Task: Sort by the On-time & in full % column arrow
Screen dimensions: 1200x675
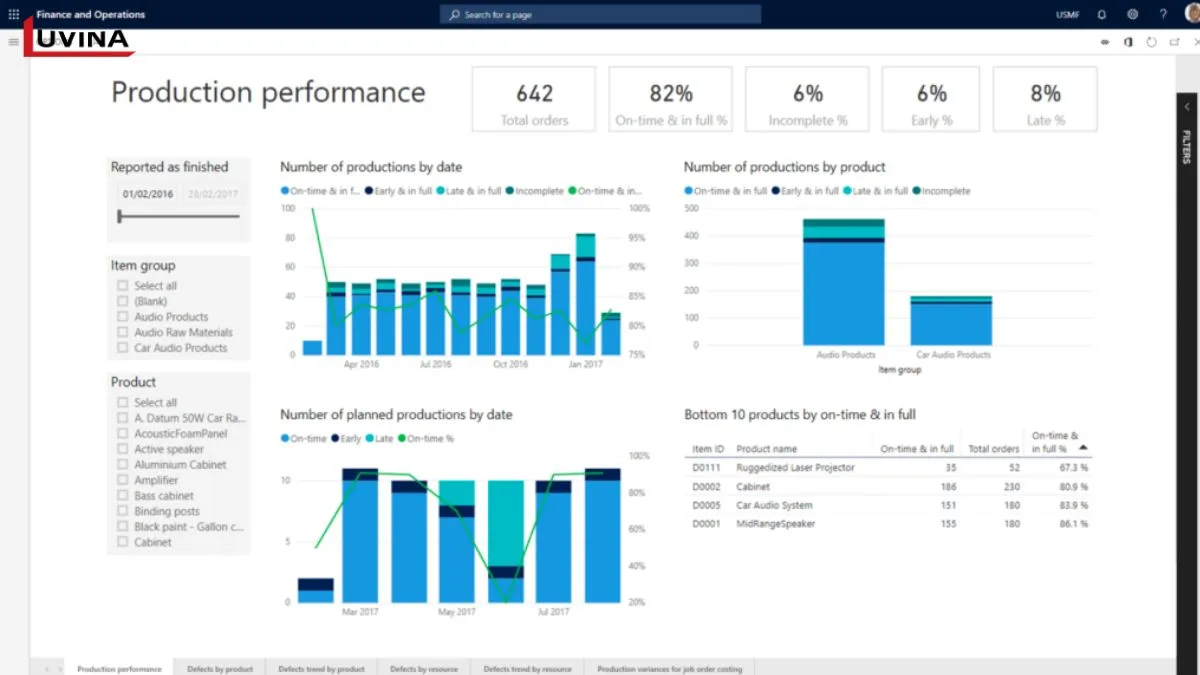Action: pyautogui.click(x=1083, y=448)
